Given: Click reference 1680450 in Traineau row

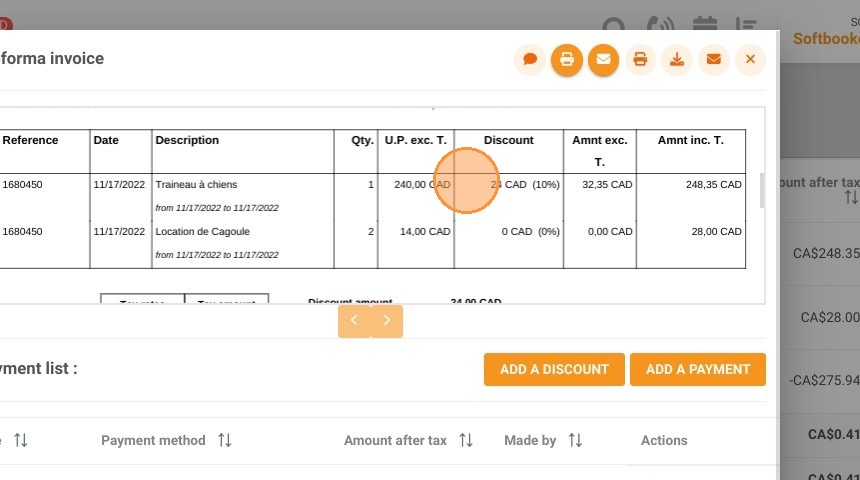Looking at the screenshot, I should click(22, 184).
